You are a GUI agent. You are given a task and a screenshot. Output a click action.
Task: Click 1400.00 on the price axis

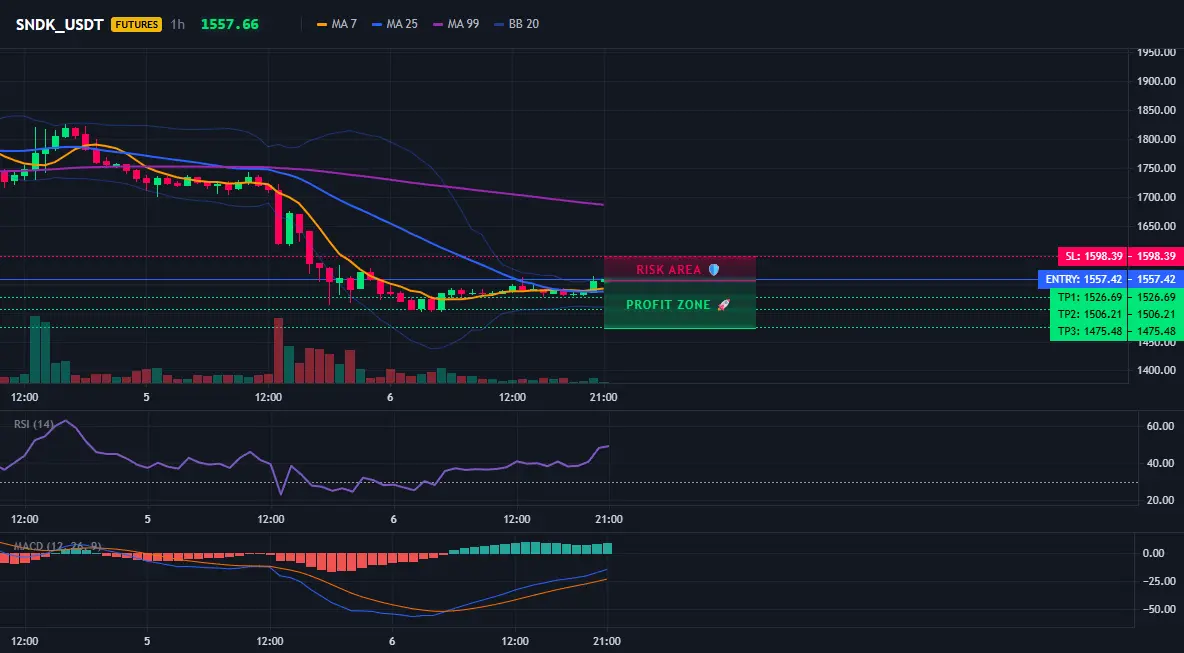[1156, 371]
